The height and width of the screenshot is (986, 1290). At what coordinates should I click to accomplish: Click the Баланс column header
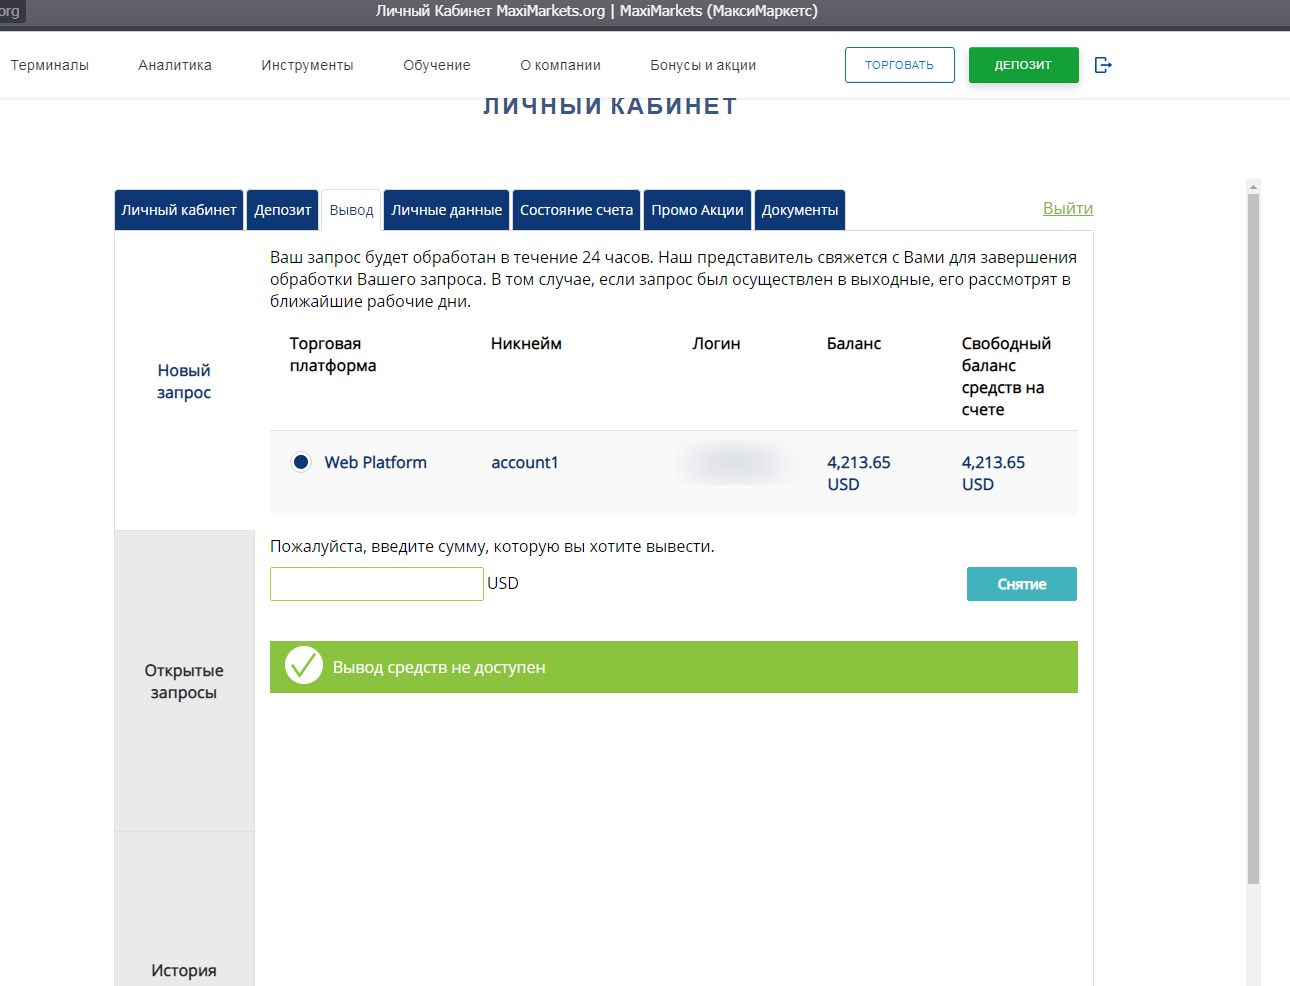(x=854, y=343)
